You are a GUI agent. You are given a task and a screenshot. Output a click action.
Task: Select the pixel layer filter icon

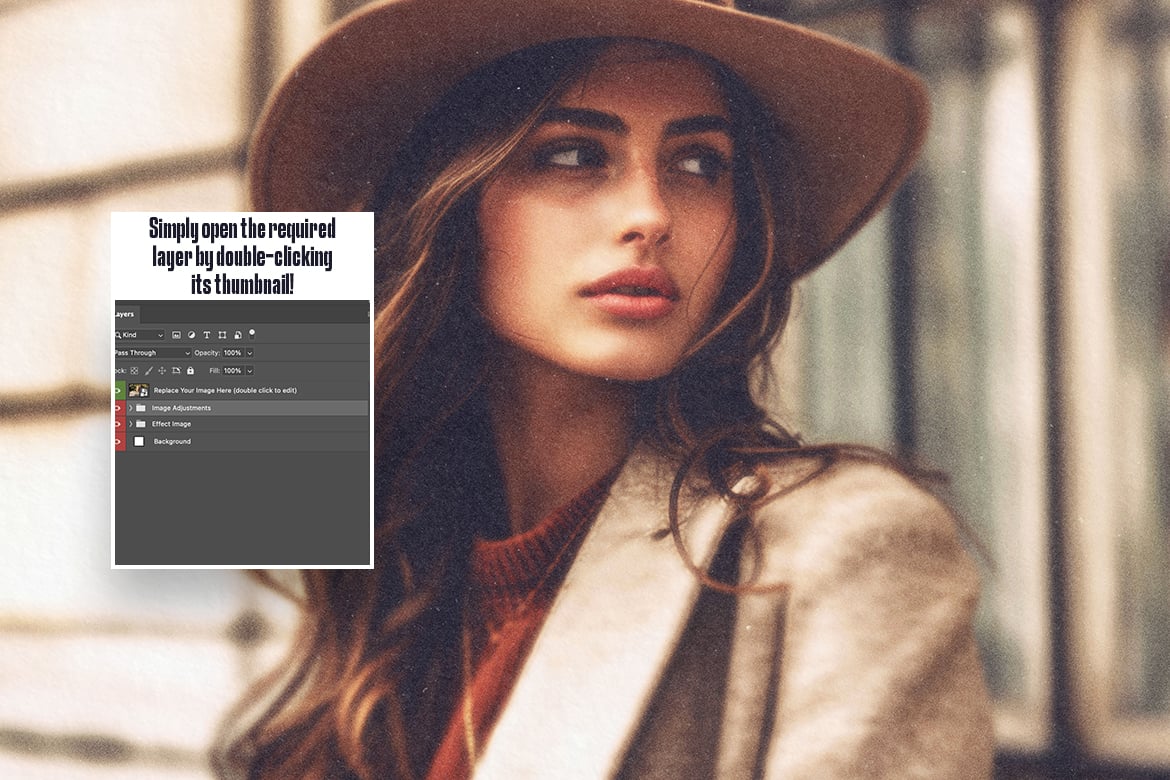point(176,335)
